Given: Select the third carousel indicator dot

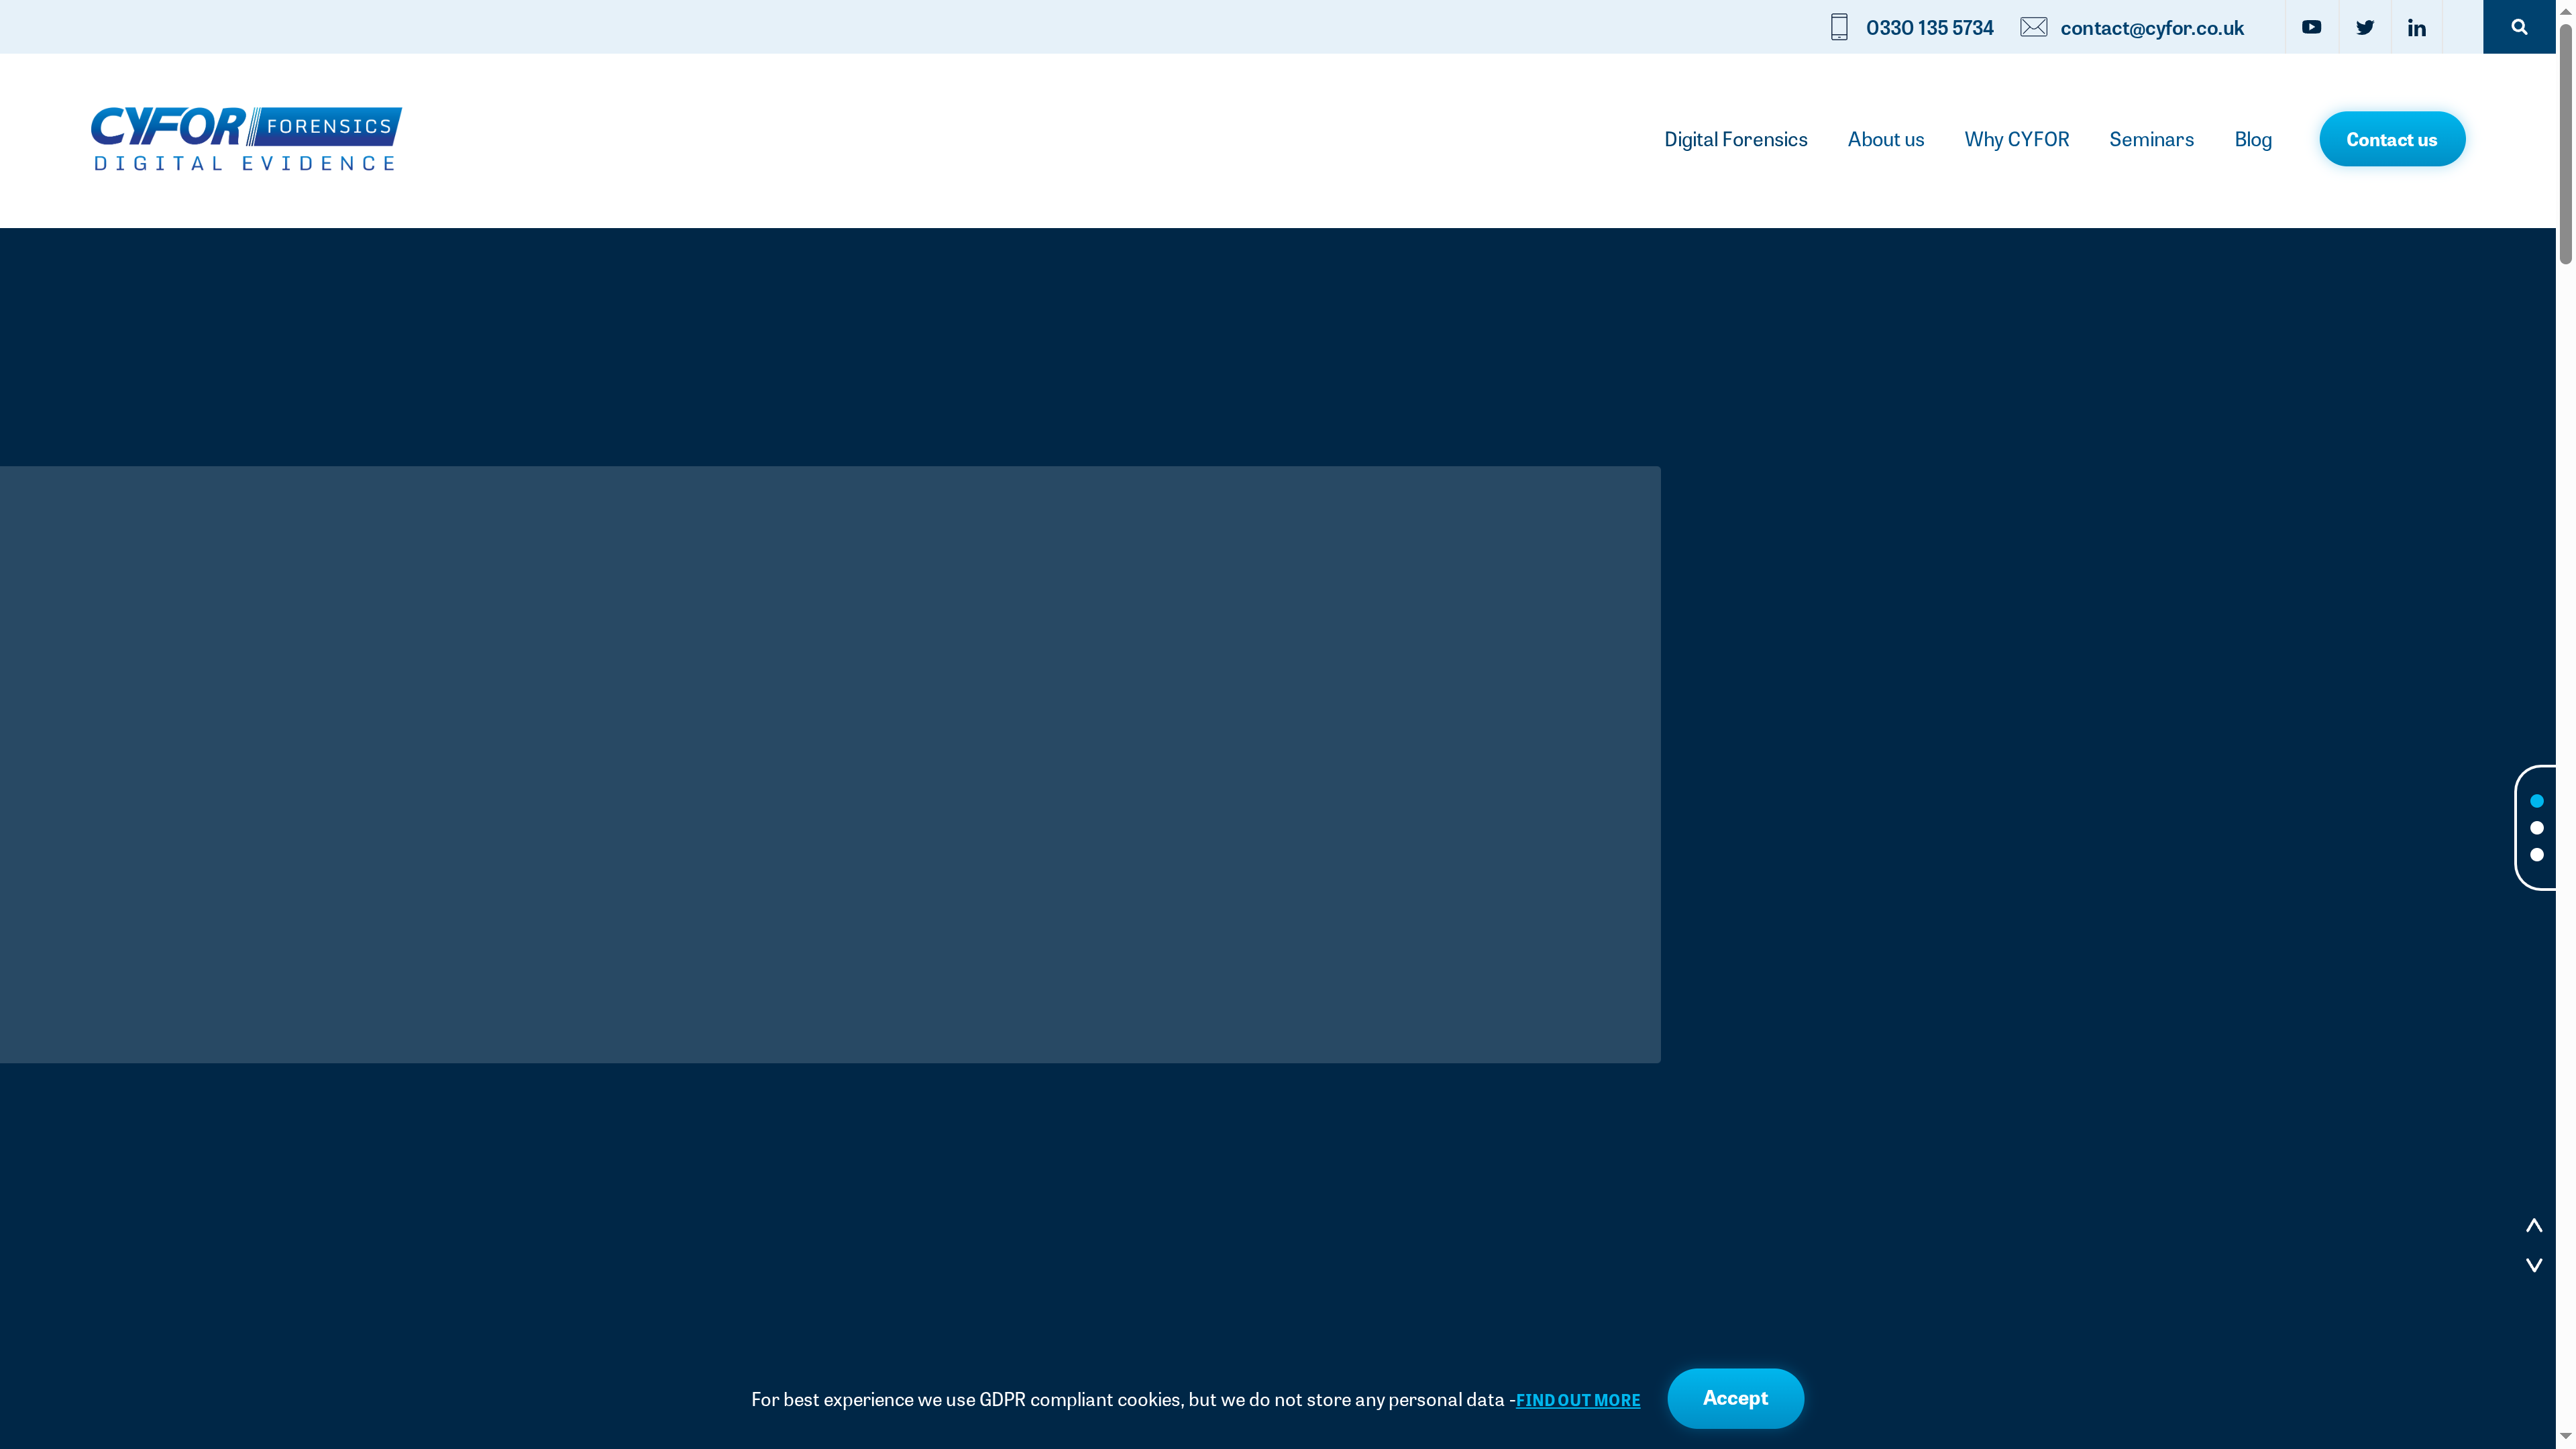Looking at the screenshot, I should [x=2537, y=855].
